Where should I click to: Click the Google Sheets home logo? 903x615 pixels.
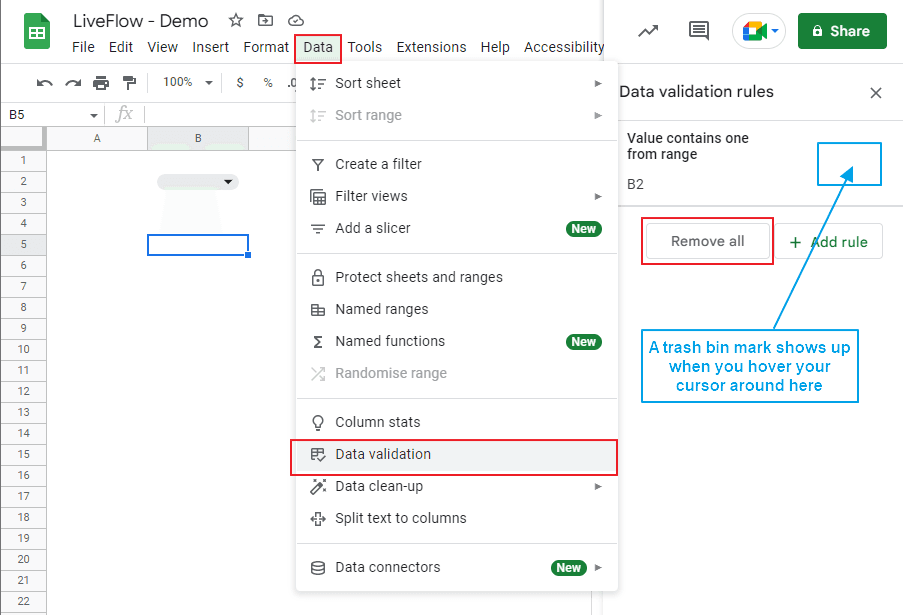click(x=37, y=32)
